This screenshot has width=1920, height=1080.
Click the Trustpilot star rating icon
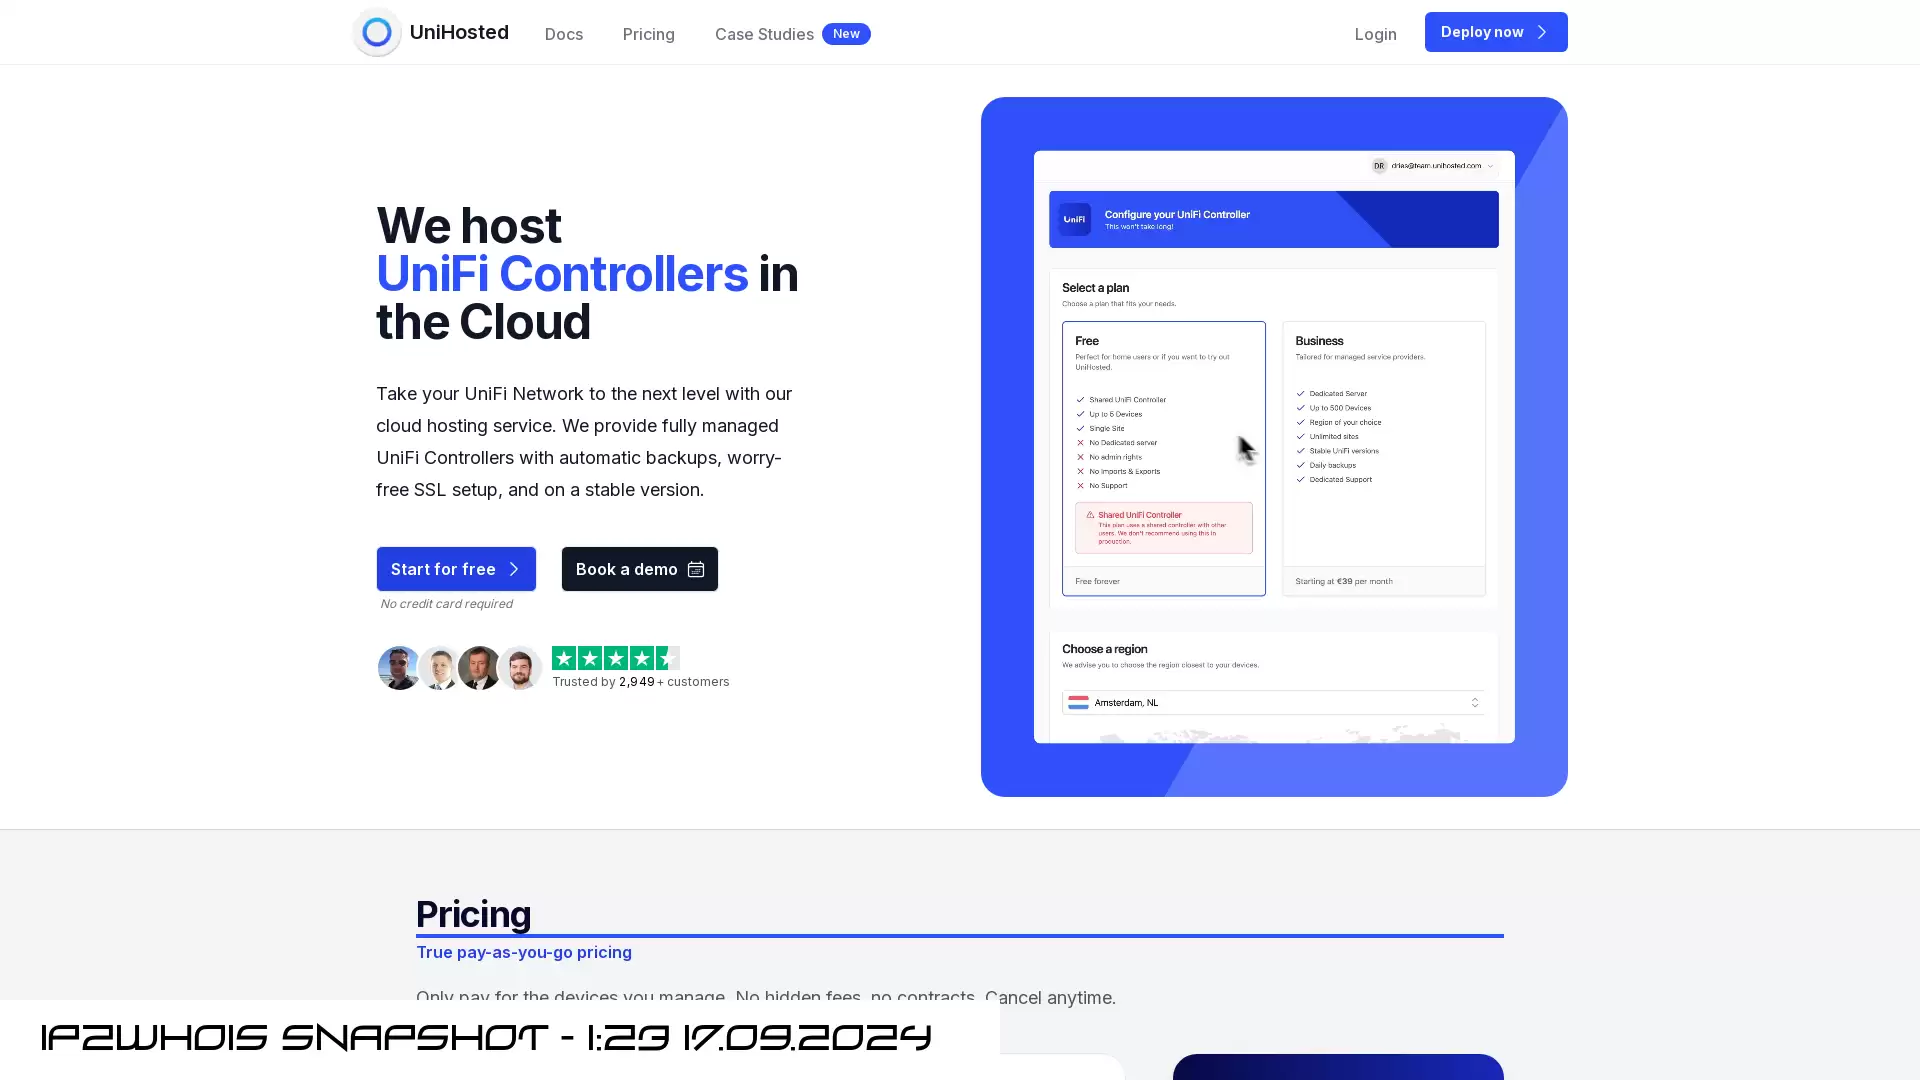point(616,657)
